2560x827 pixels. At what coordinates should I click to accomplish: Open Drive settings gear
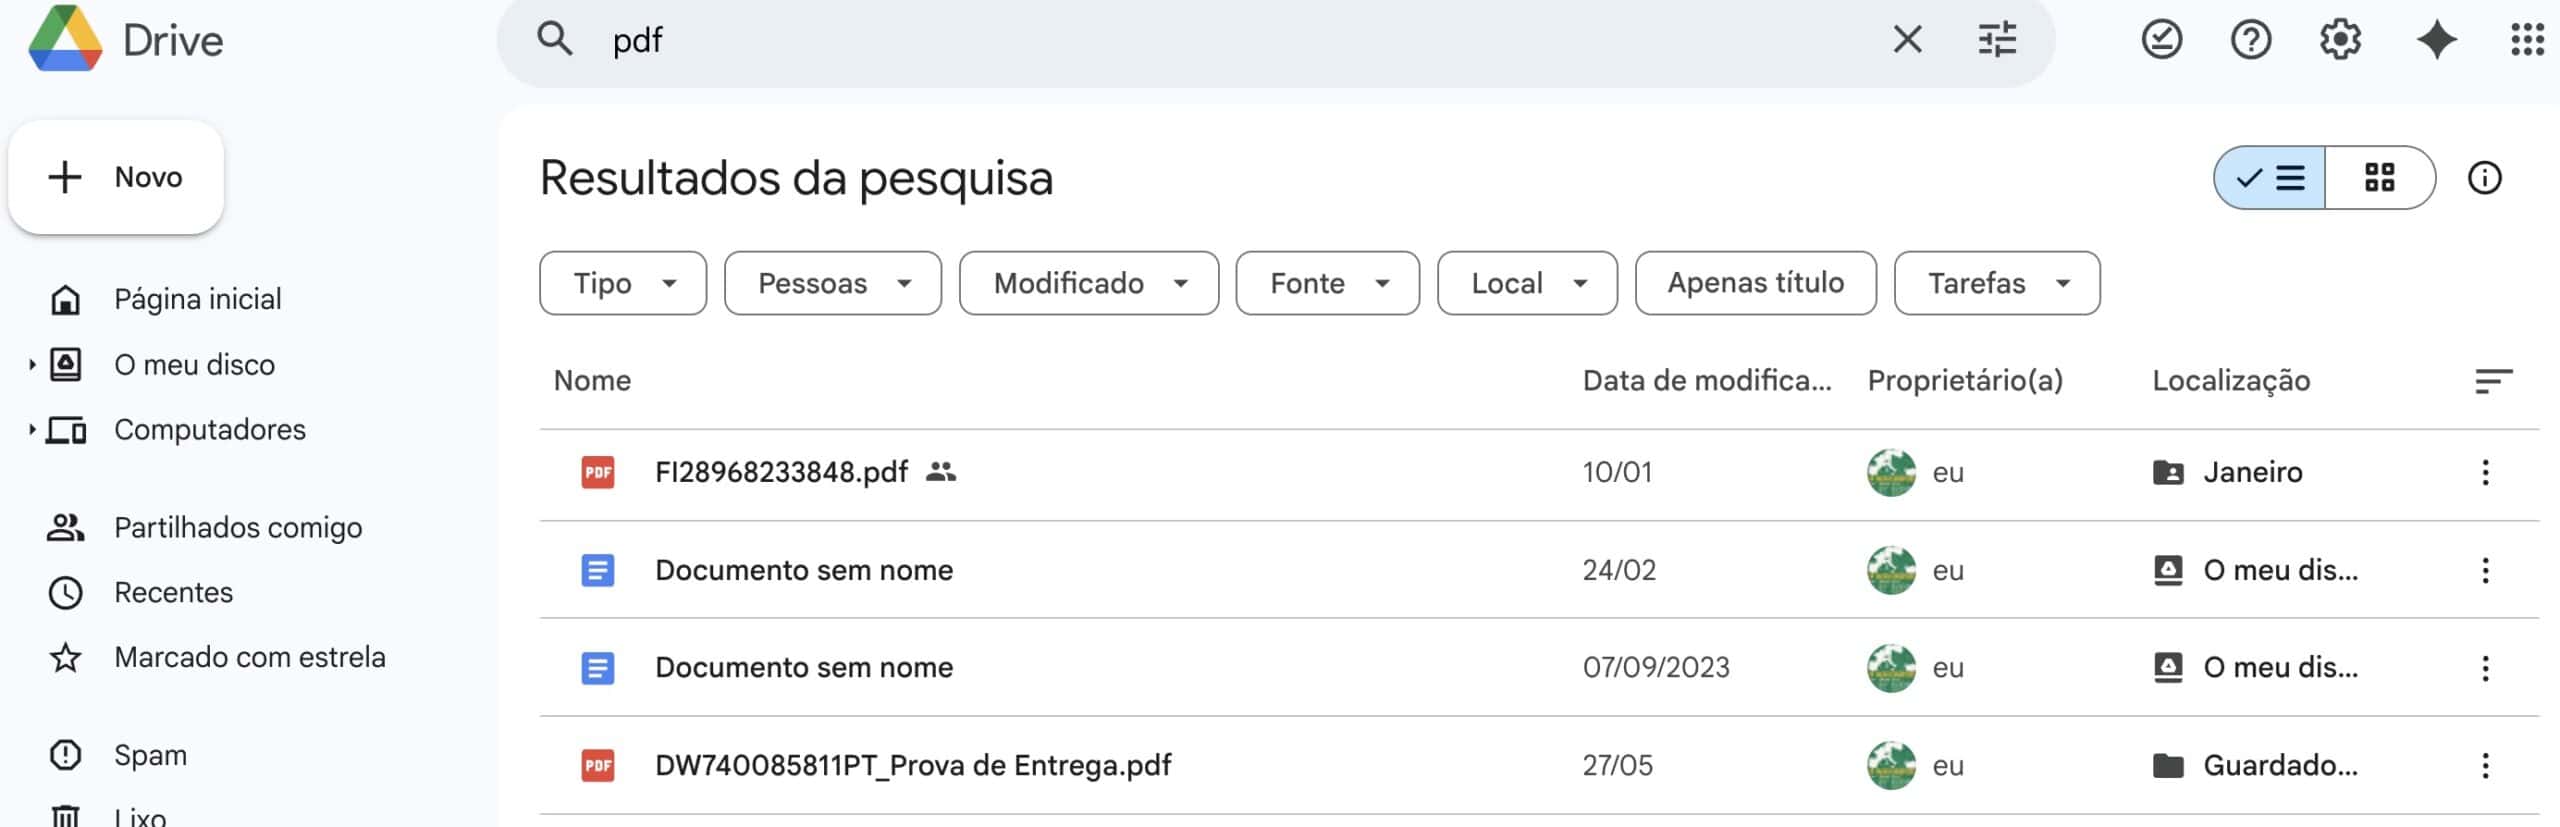click(x=2340, y=41)
